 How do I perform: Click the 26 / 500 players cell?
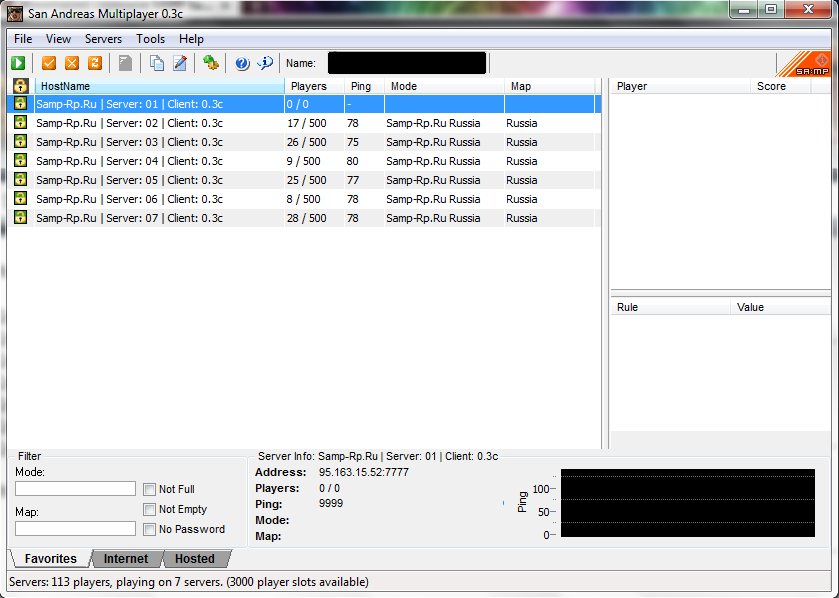click(x=307, y=142)
